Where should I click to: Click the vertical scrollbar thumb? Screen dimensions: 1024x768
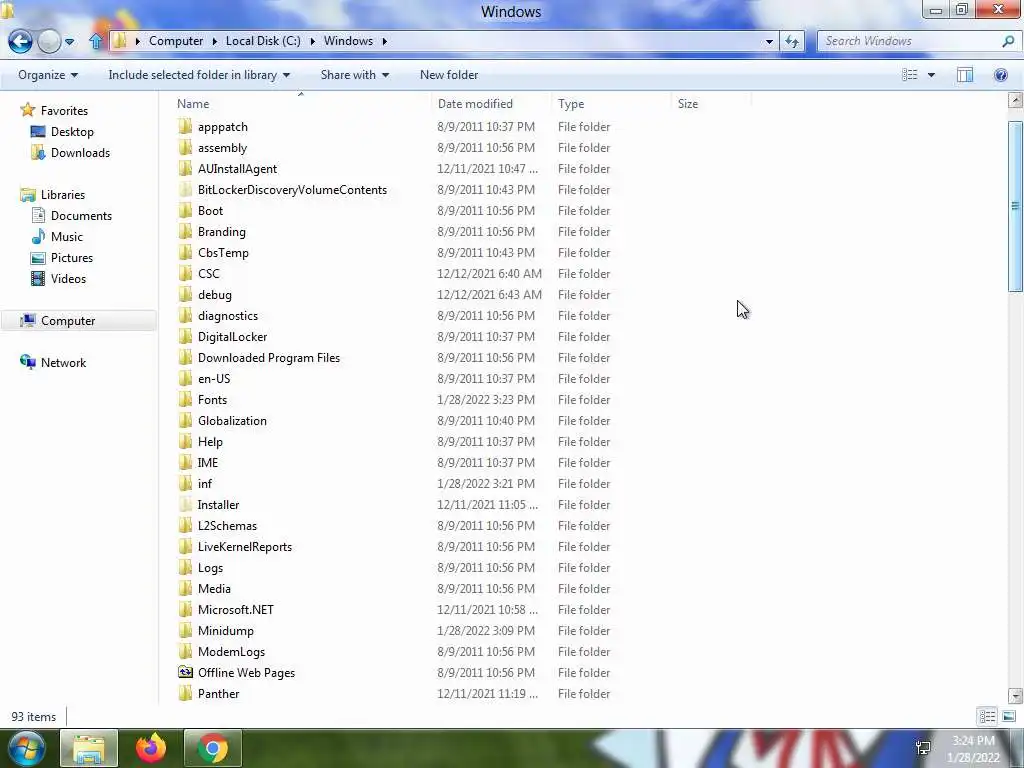coord(1015,206)
